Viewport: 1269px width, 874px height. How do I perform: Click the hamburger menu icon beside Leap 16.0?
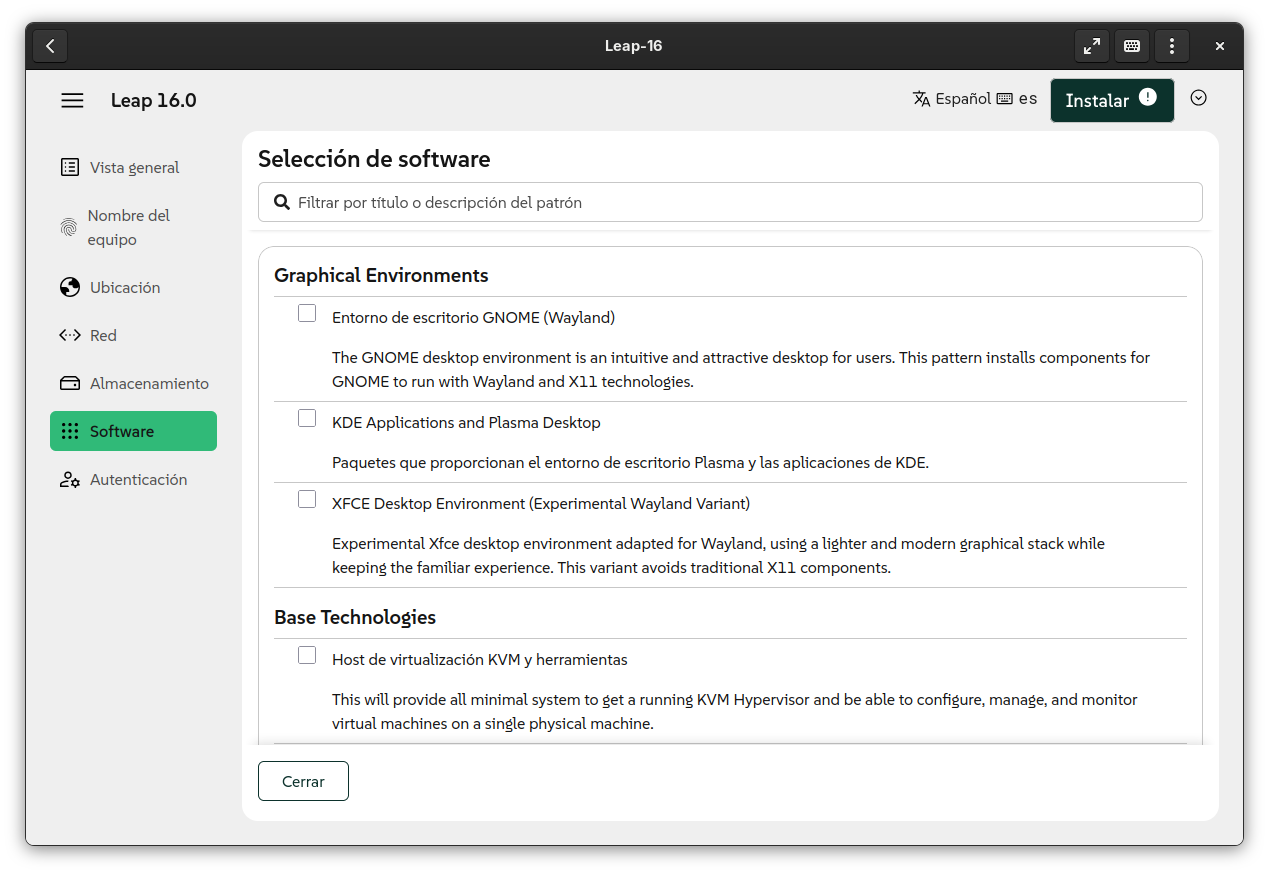[x=72, y=100]
